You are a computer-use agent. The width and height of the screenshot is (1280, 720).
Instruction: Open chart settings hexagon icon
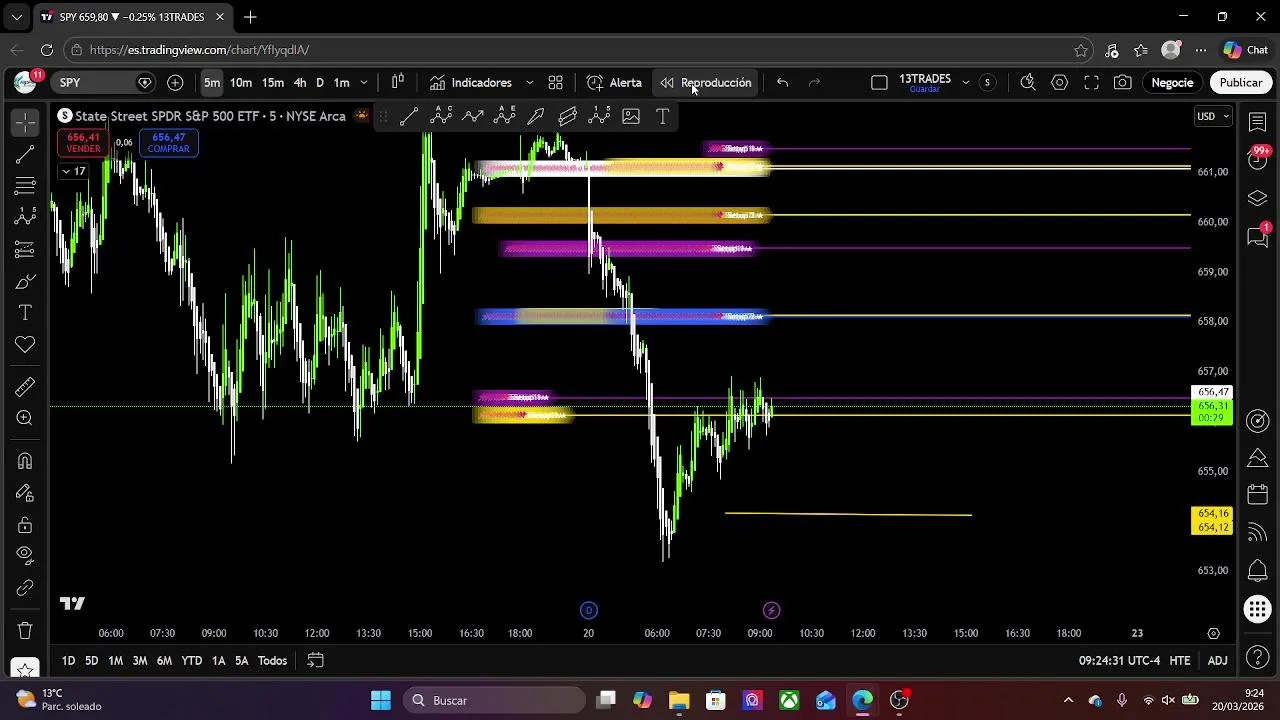point(1060,82)
